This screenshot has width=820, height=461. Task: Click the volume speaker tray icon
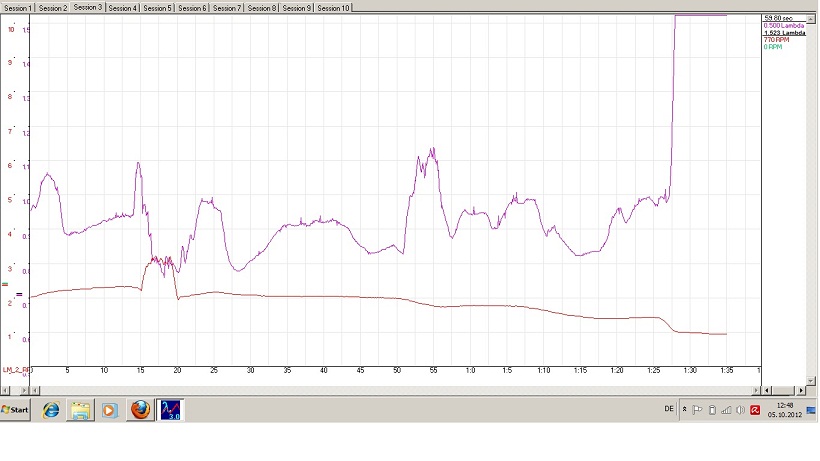740,410
